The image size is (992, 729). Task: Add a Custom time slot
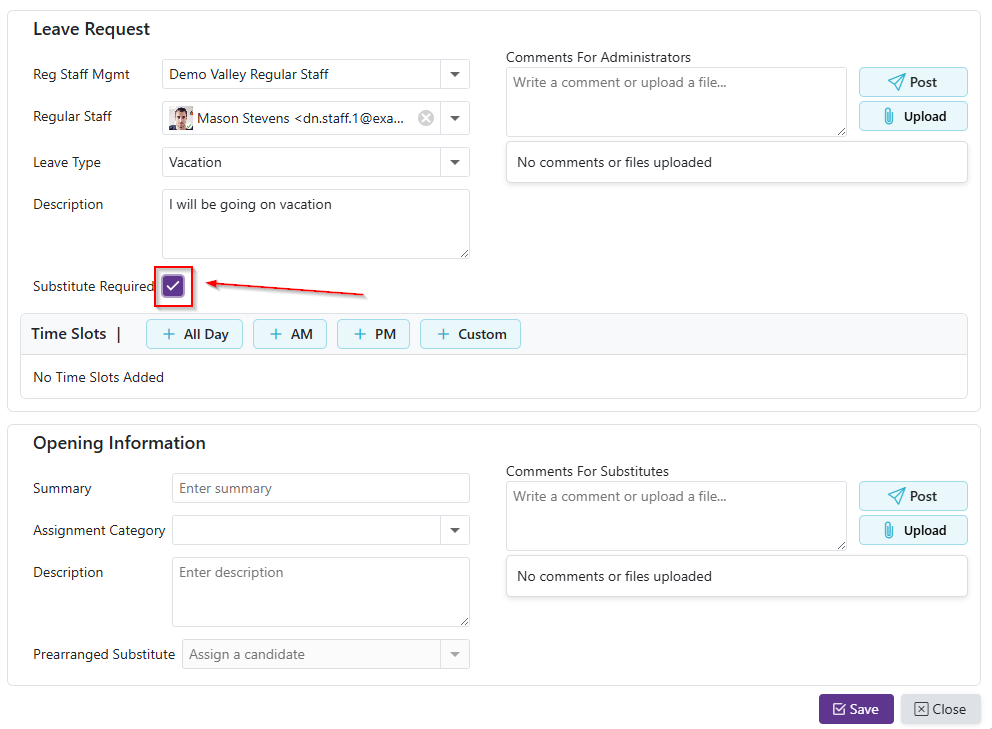[470, 334]
